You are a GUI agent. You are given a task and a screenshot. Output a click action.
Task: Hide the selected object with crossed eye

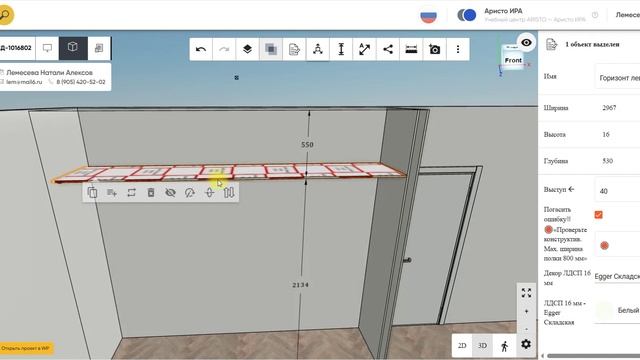(171, 192)
